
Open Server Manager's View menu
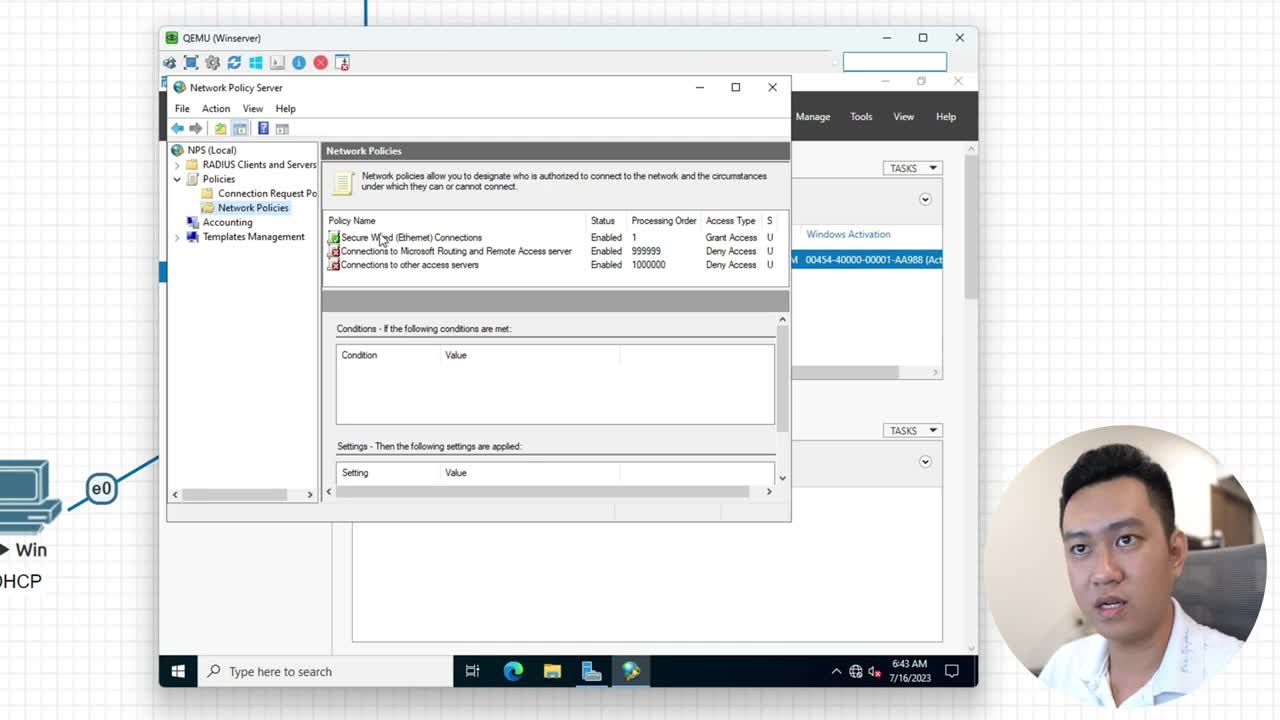coord(904,116)
